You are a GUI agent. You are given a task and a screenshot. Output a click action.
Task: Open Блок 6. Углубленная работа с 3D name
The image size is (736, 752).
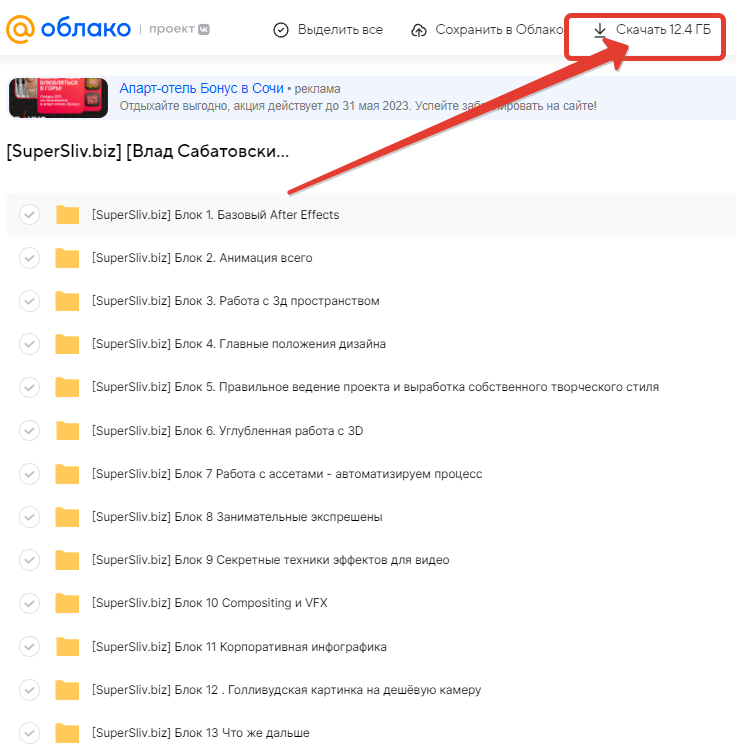[228, 430]
